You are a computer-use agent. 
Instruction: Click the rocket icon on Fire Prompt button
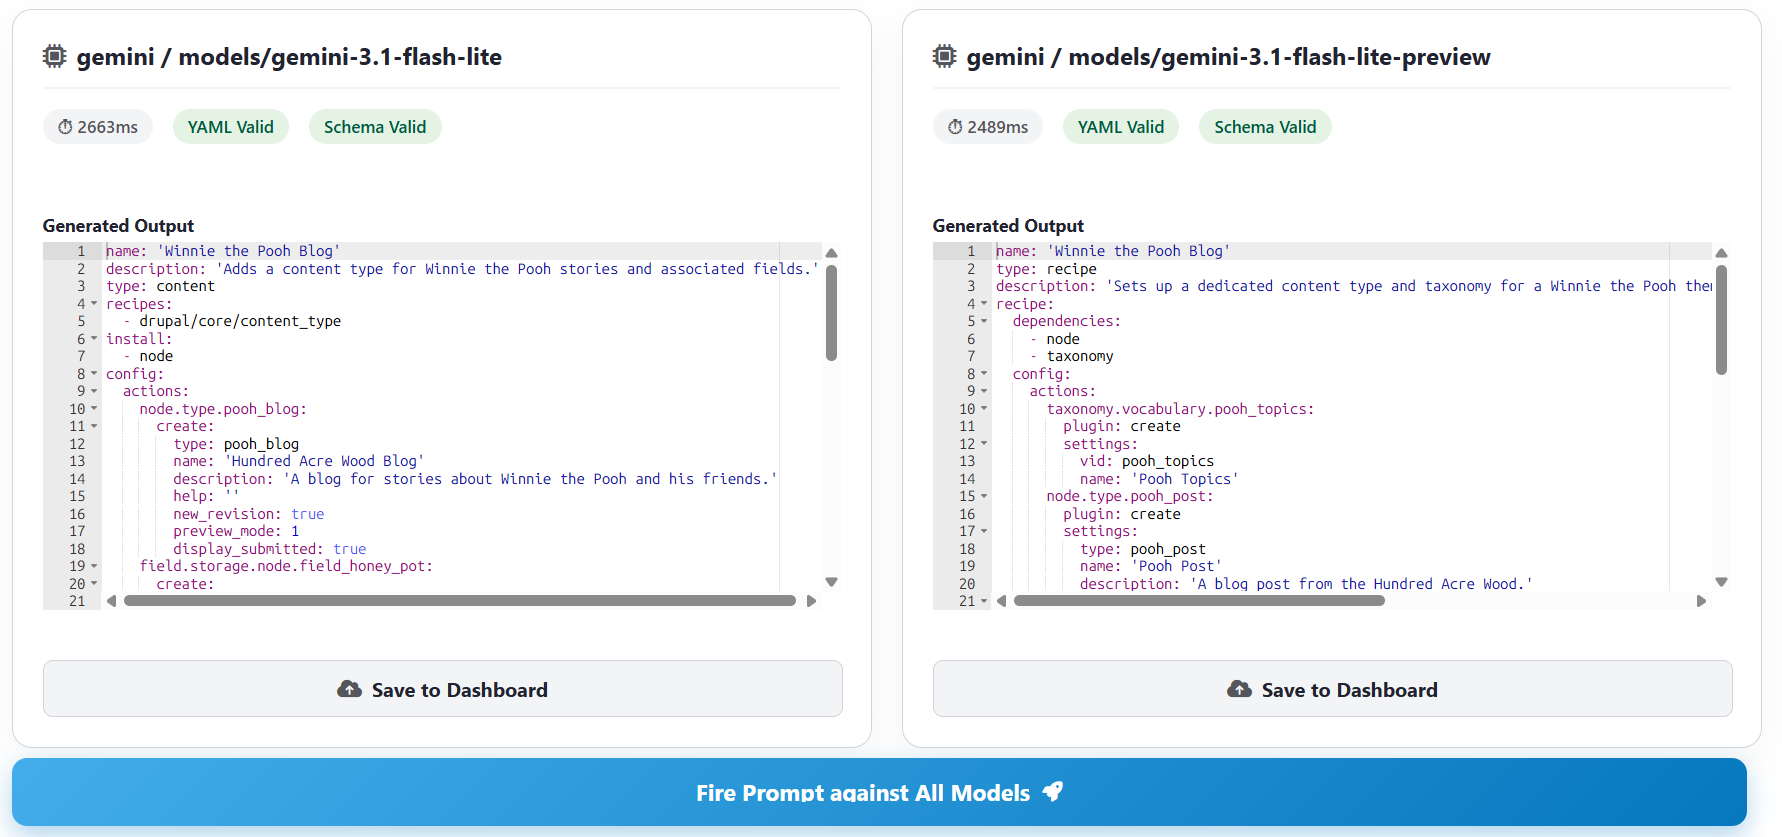pyautogui.click(x=1052, y=791)
